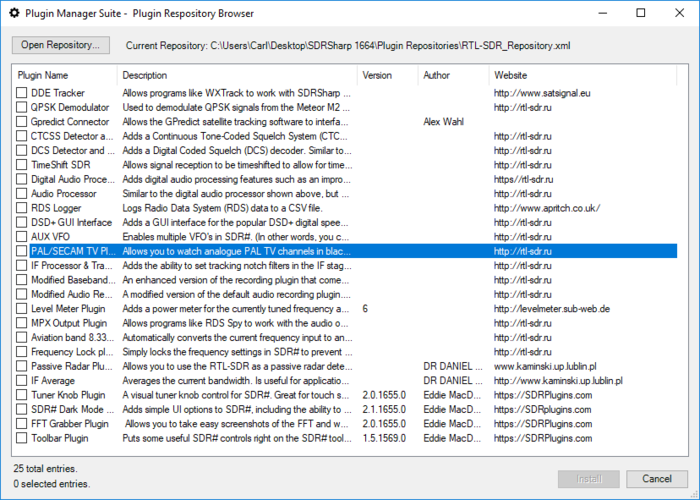700x500 pixels.
Task: Select the 'DDE Tracker' plugin name
Action: [x=58, y=93]
